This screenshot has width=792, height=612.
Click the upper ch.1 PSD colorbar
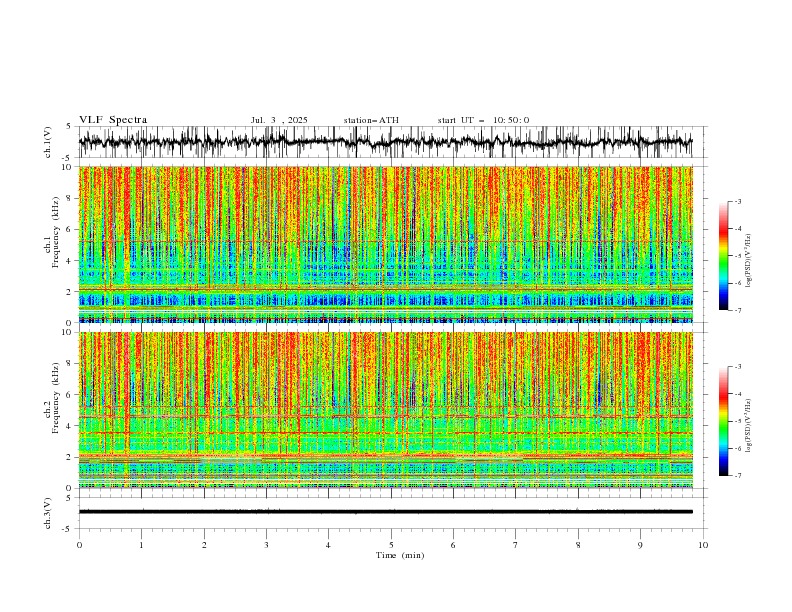(723, 256)
